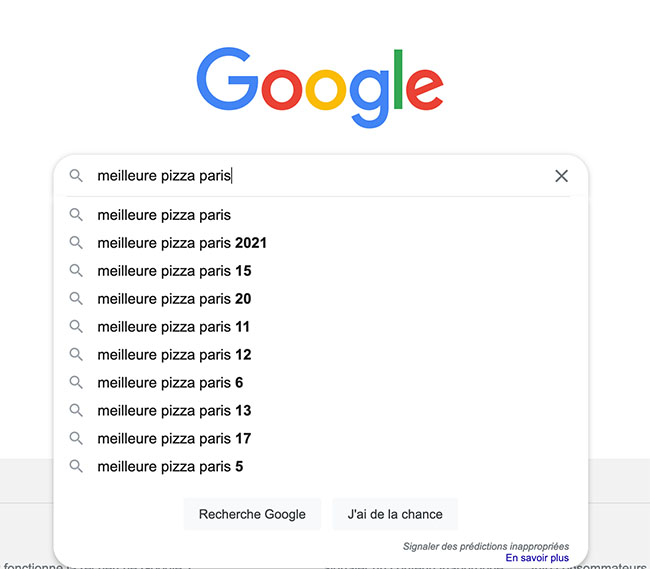Click the search icon next to "paris 11" suggestion
The width and height of the screenshot is (650, 569).
click(x=76, y=327)
